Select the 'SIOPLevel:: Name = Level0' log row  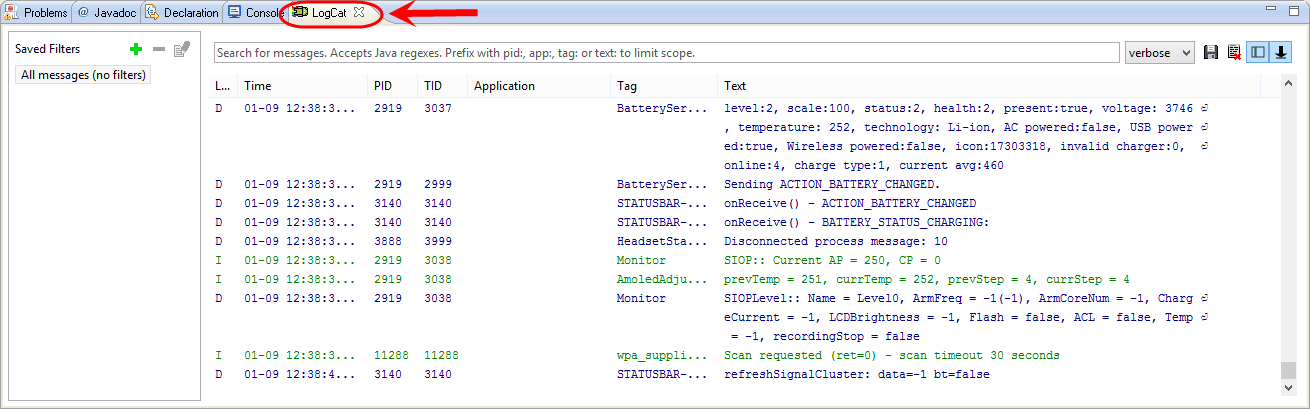click(x=746, y=318)
